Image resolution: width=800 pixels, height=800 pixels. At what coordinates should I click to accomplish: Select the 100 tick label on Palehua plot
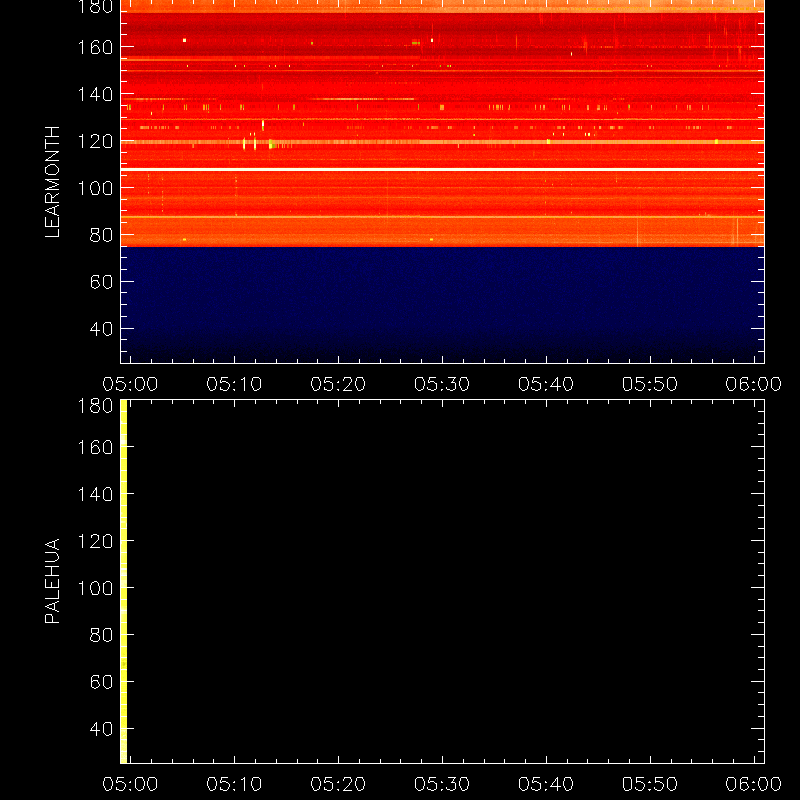pyautogui.click(x=95, y=588)
